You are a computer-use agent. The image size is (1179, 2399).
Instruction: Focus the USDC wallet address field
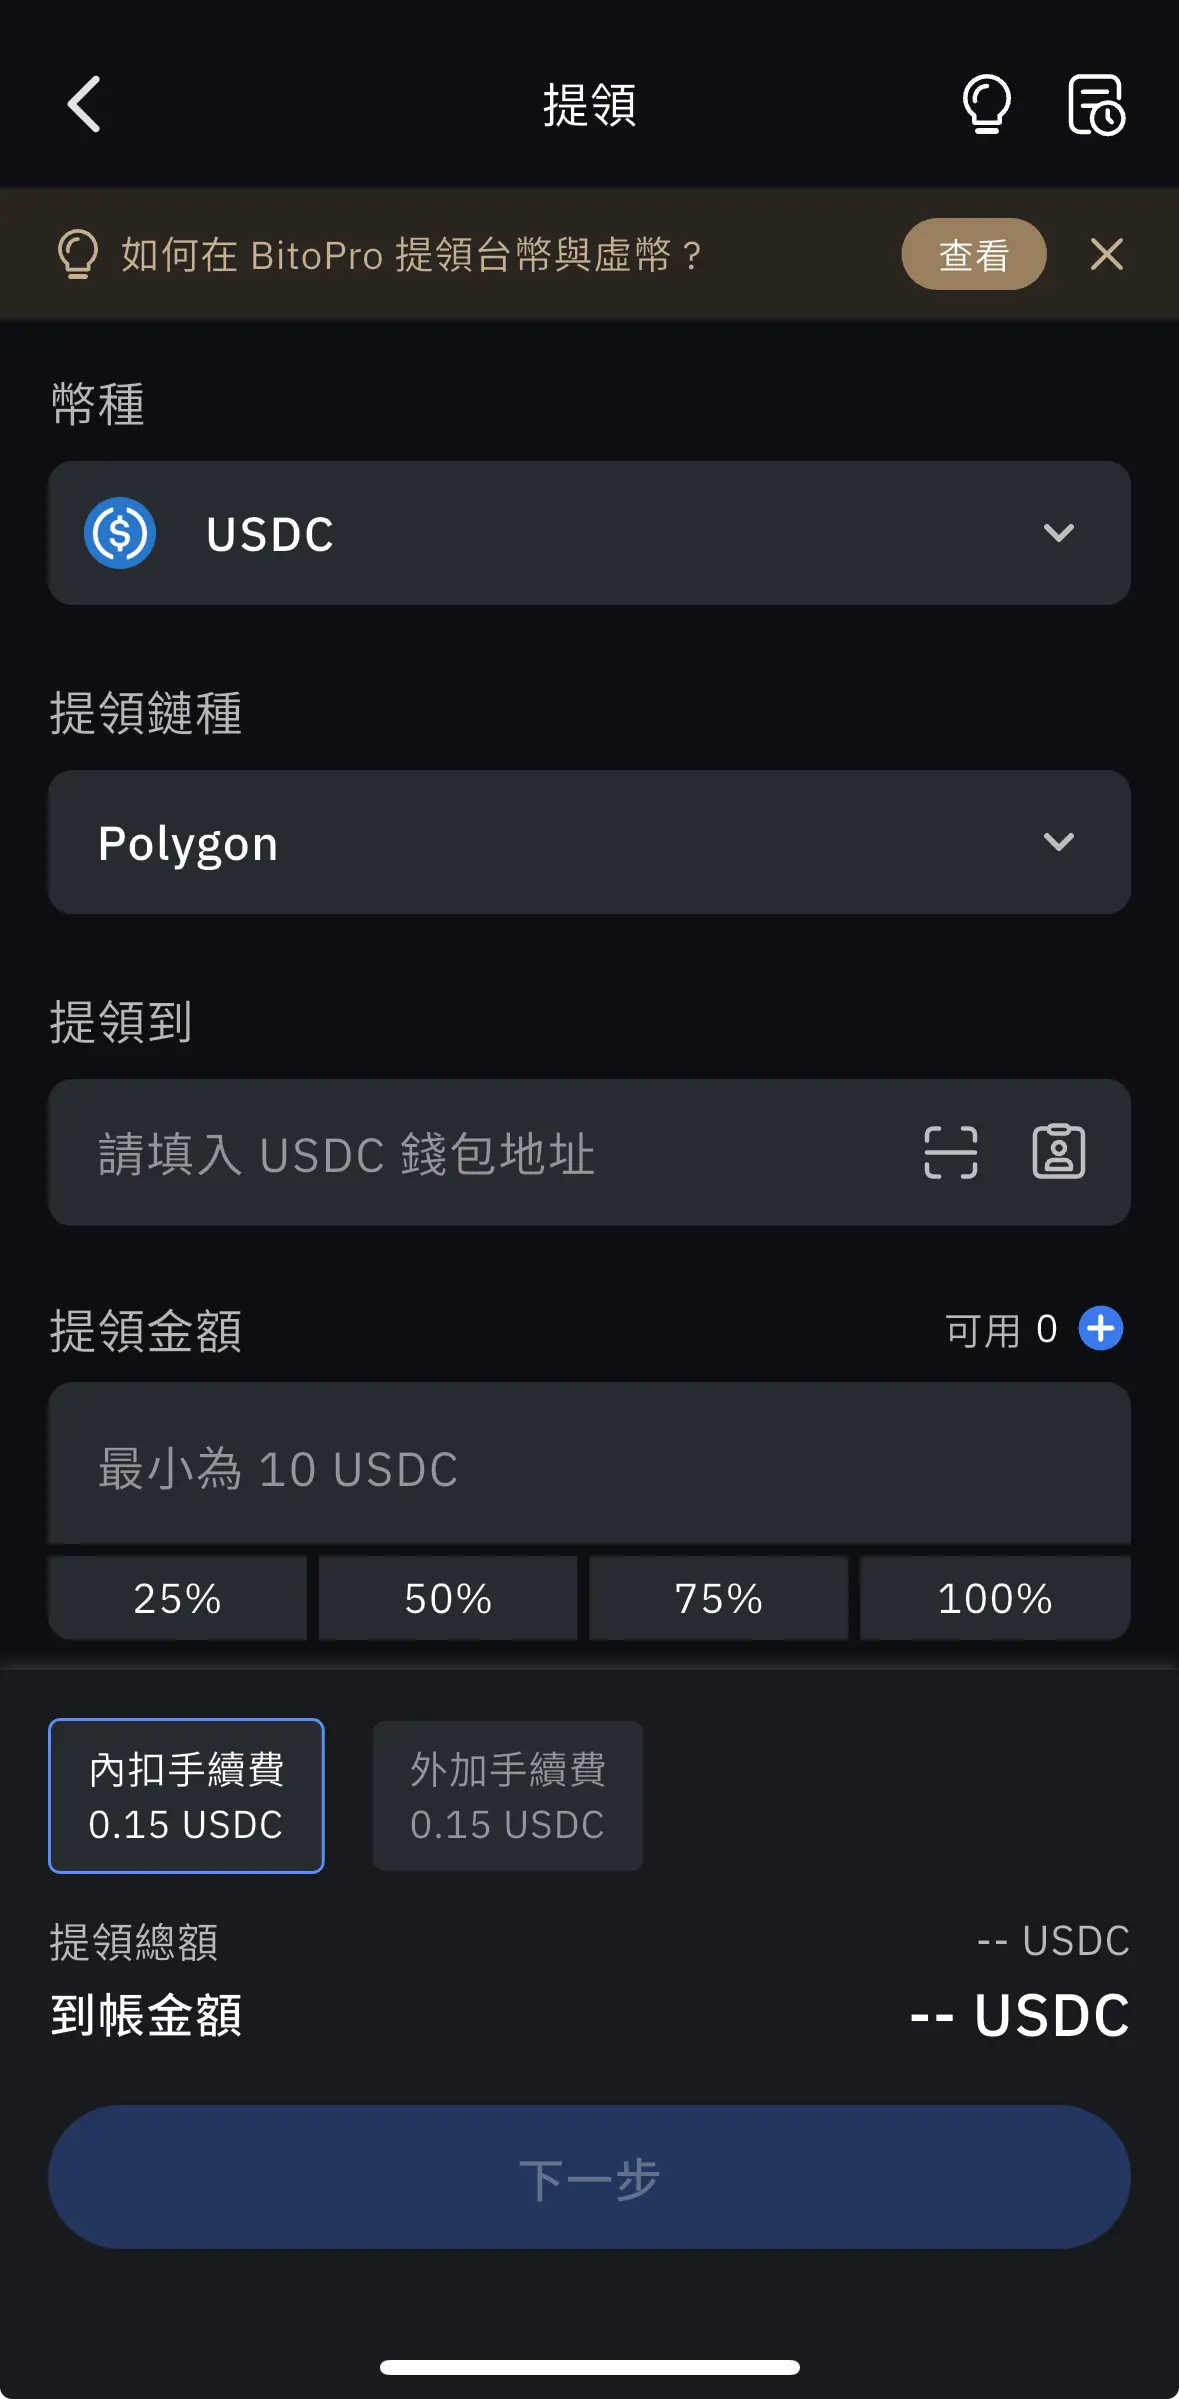click(480, 1153)
